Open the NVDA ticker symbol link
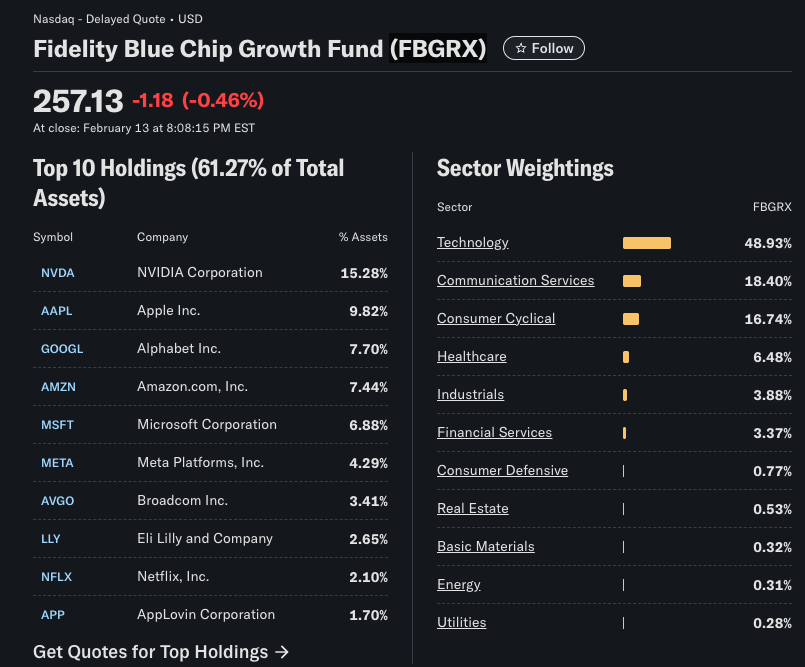 (57, 273)
